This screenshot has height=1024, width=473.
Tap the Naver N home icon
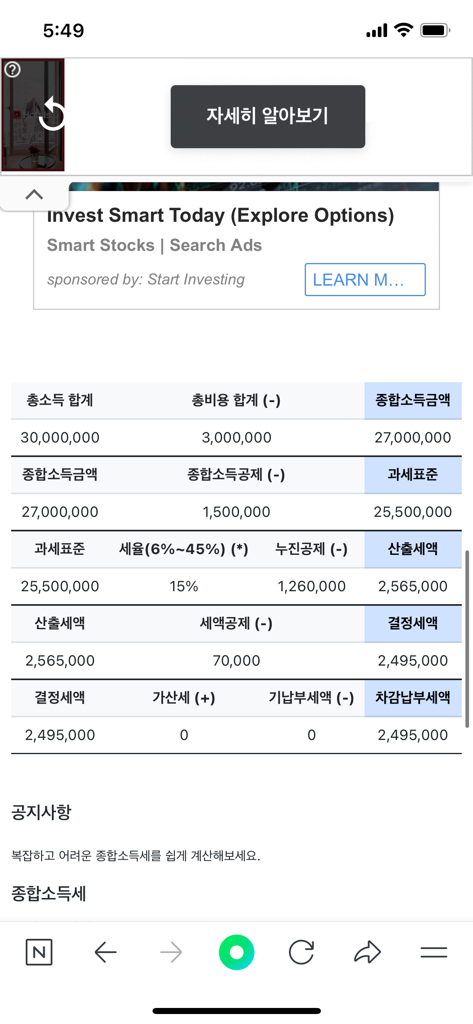(39, 953)
